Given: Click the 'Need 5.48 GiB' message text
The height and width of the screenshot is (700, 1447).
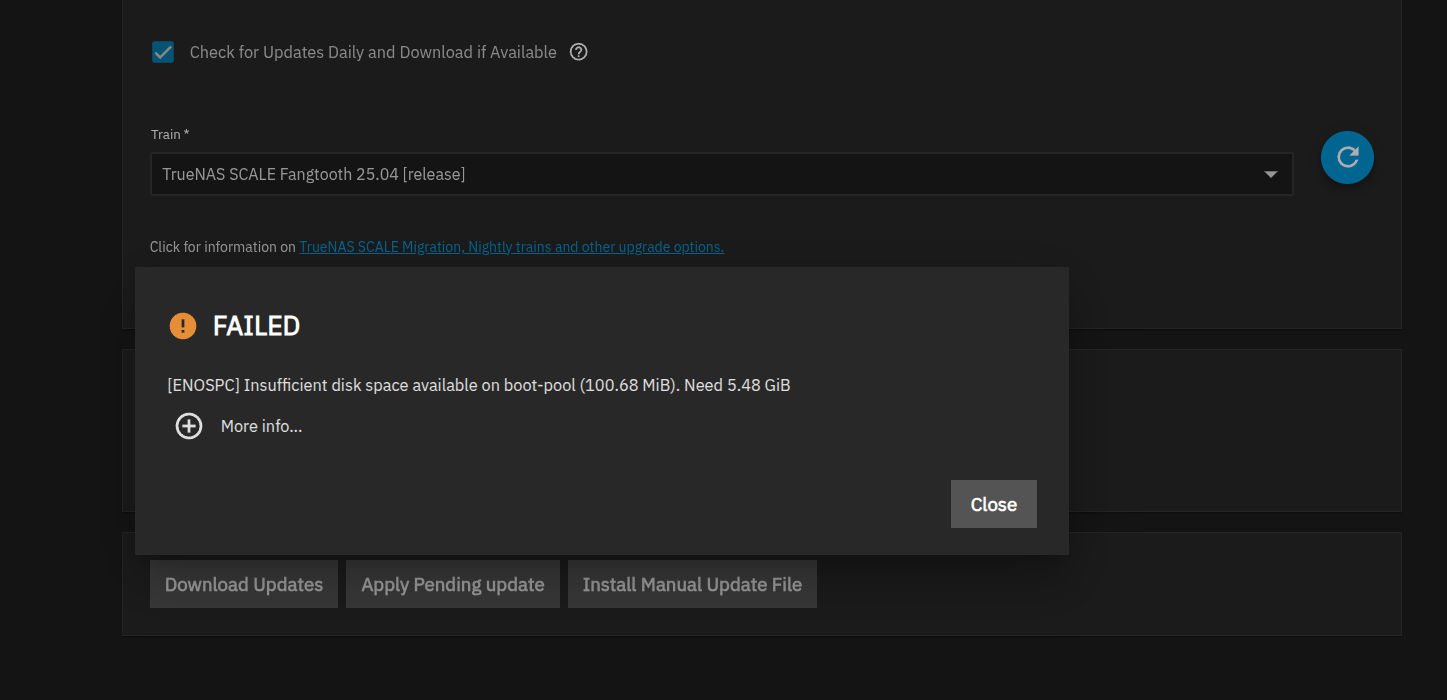Looking at the screenshot, I should tap(738, 385).
